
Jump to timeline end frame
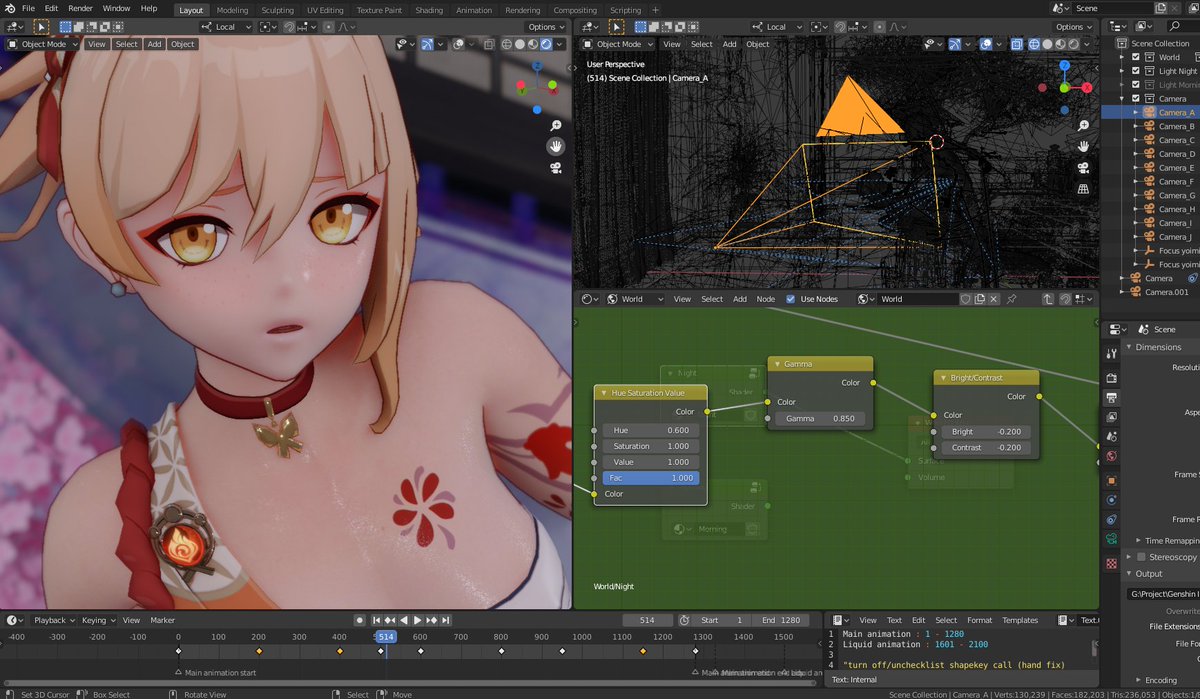[x=444, y=620]
